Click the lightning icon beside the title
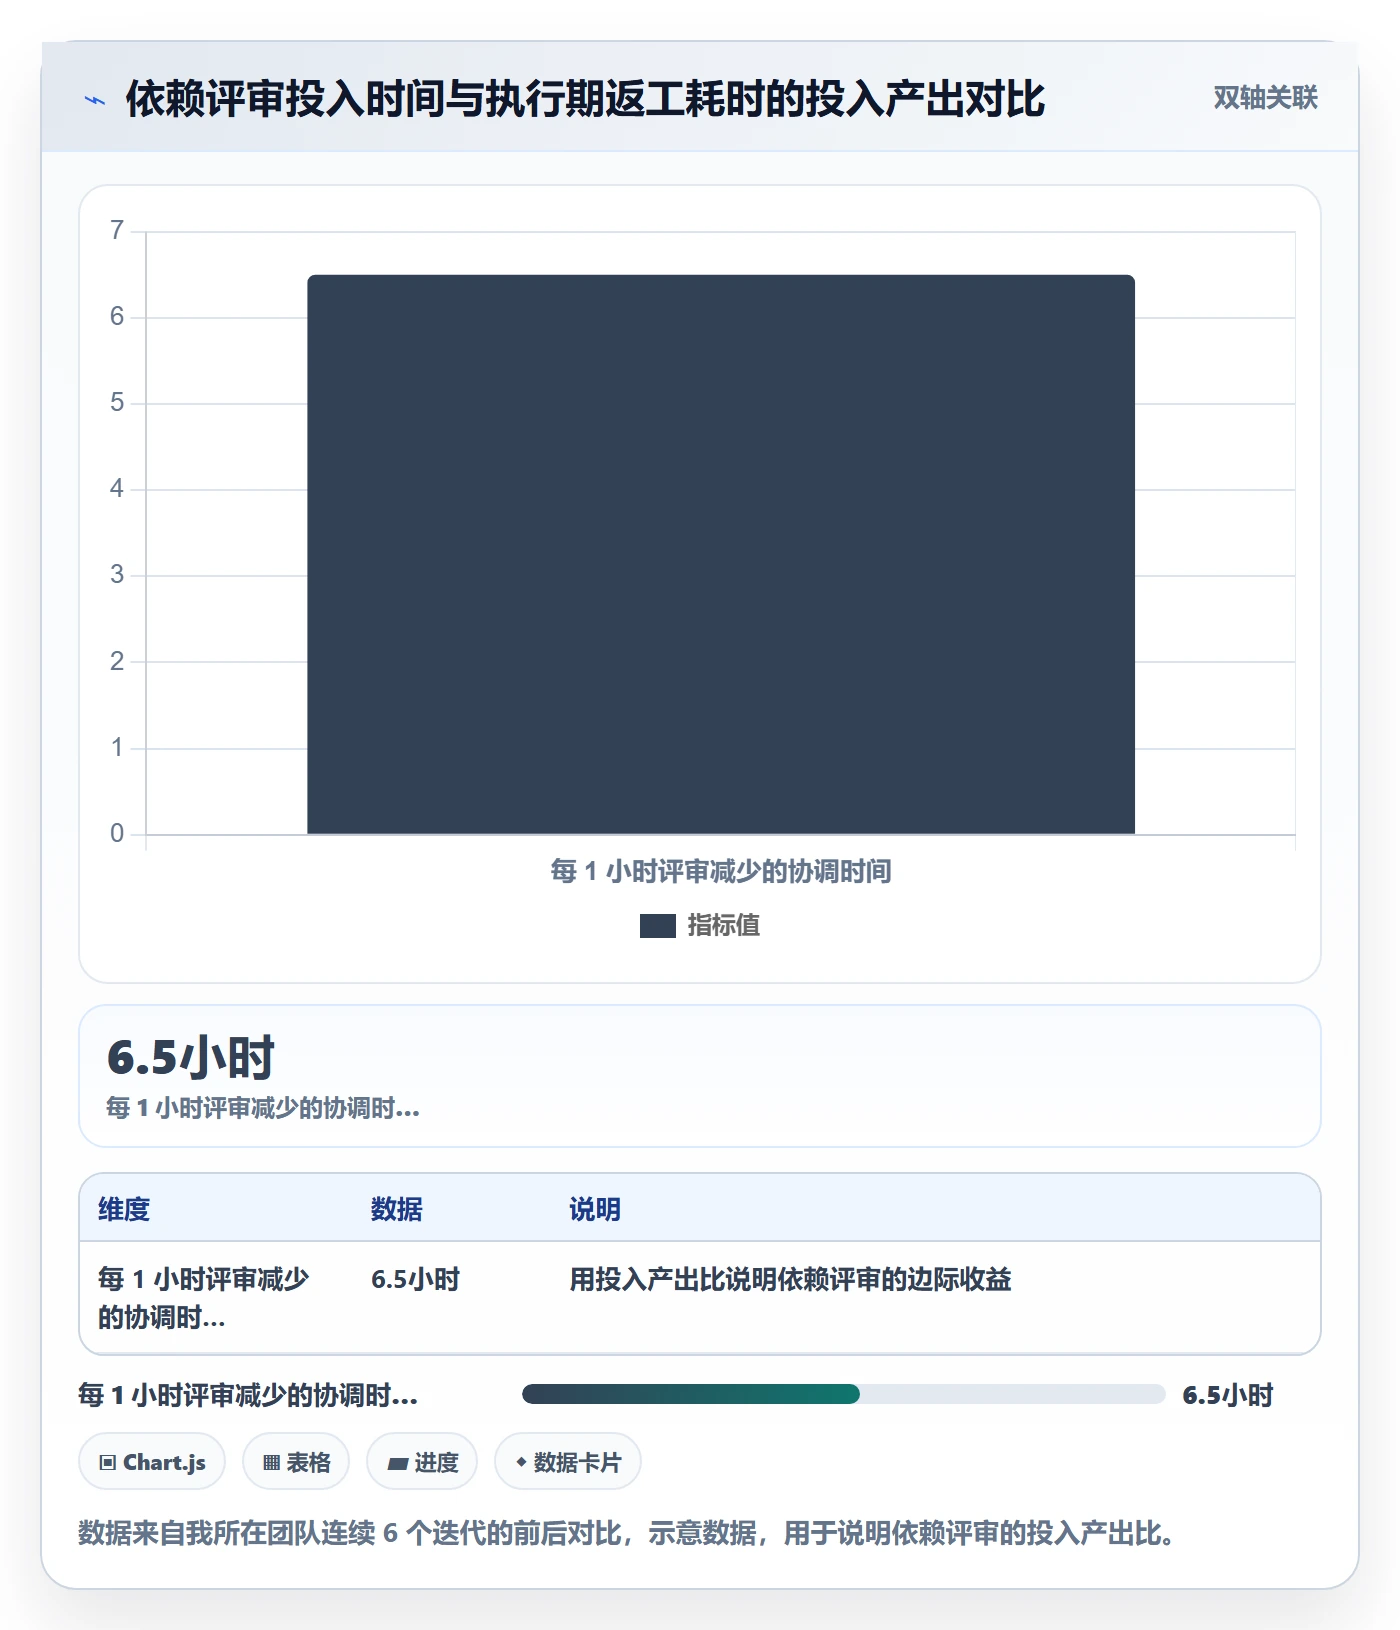Viewport: 1400px width, 1630px height. click(95, 100)
